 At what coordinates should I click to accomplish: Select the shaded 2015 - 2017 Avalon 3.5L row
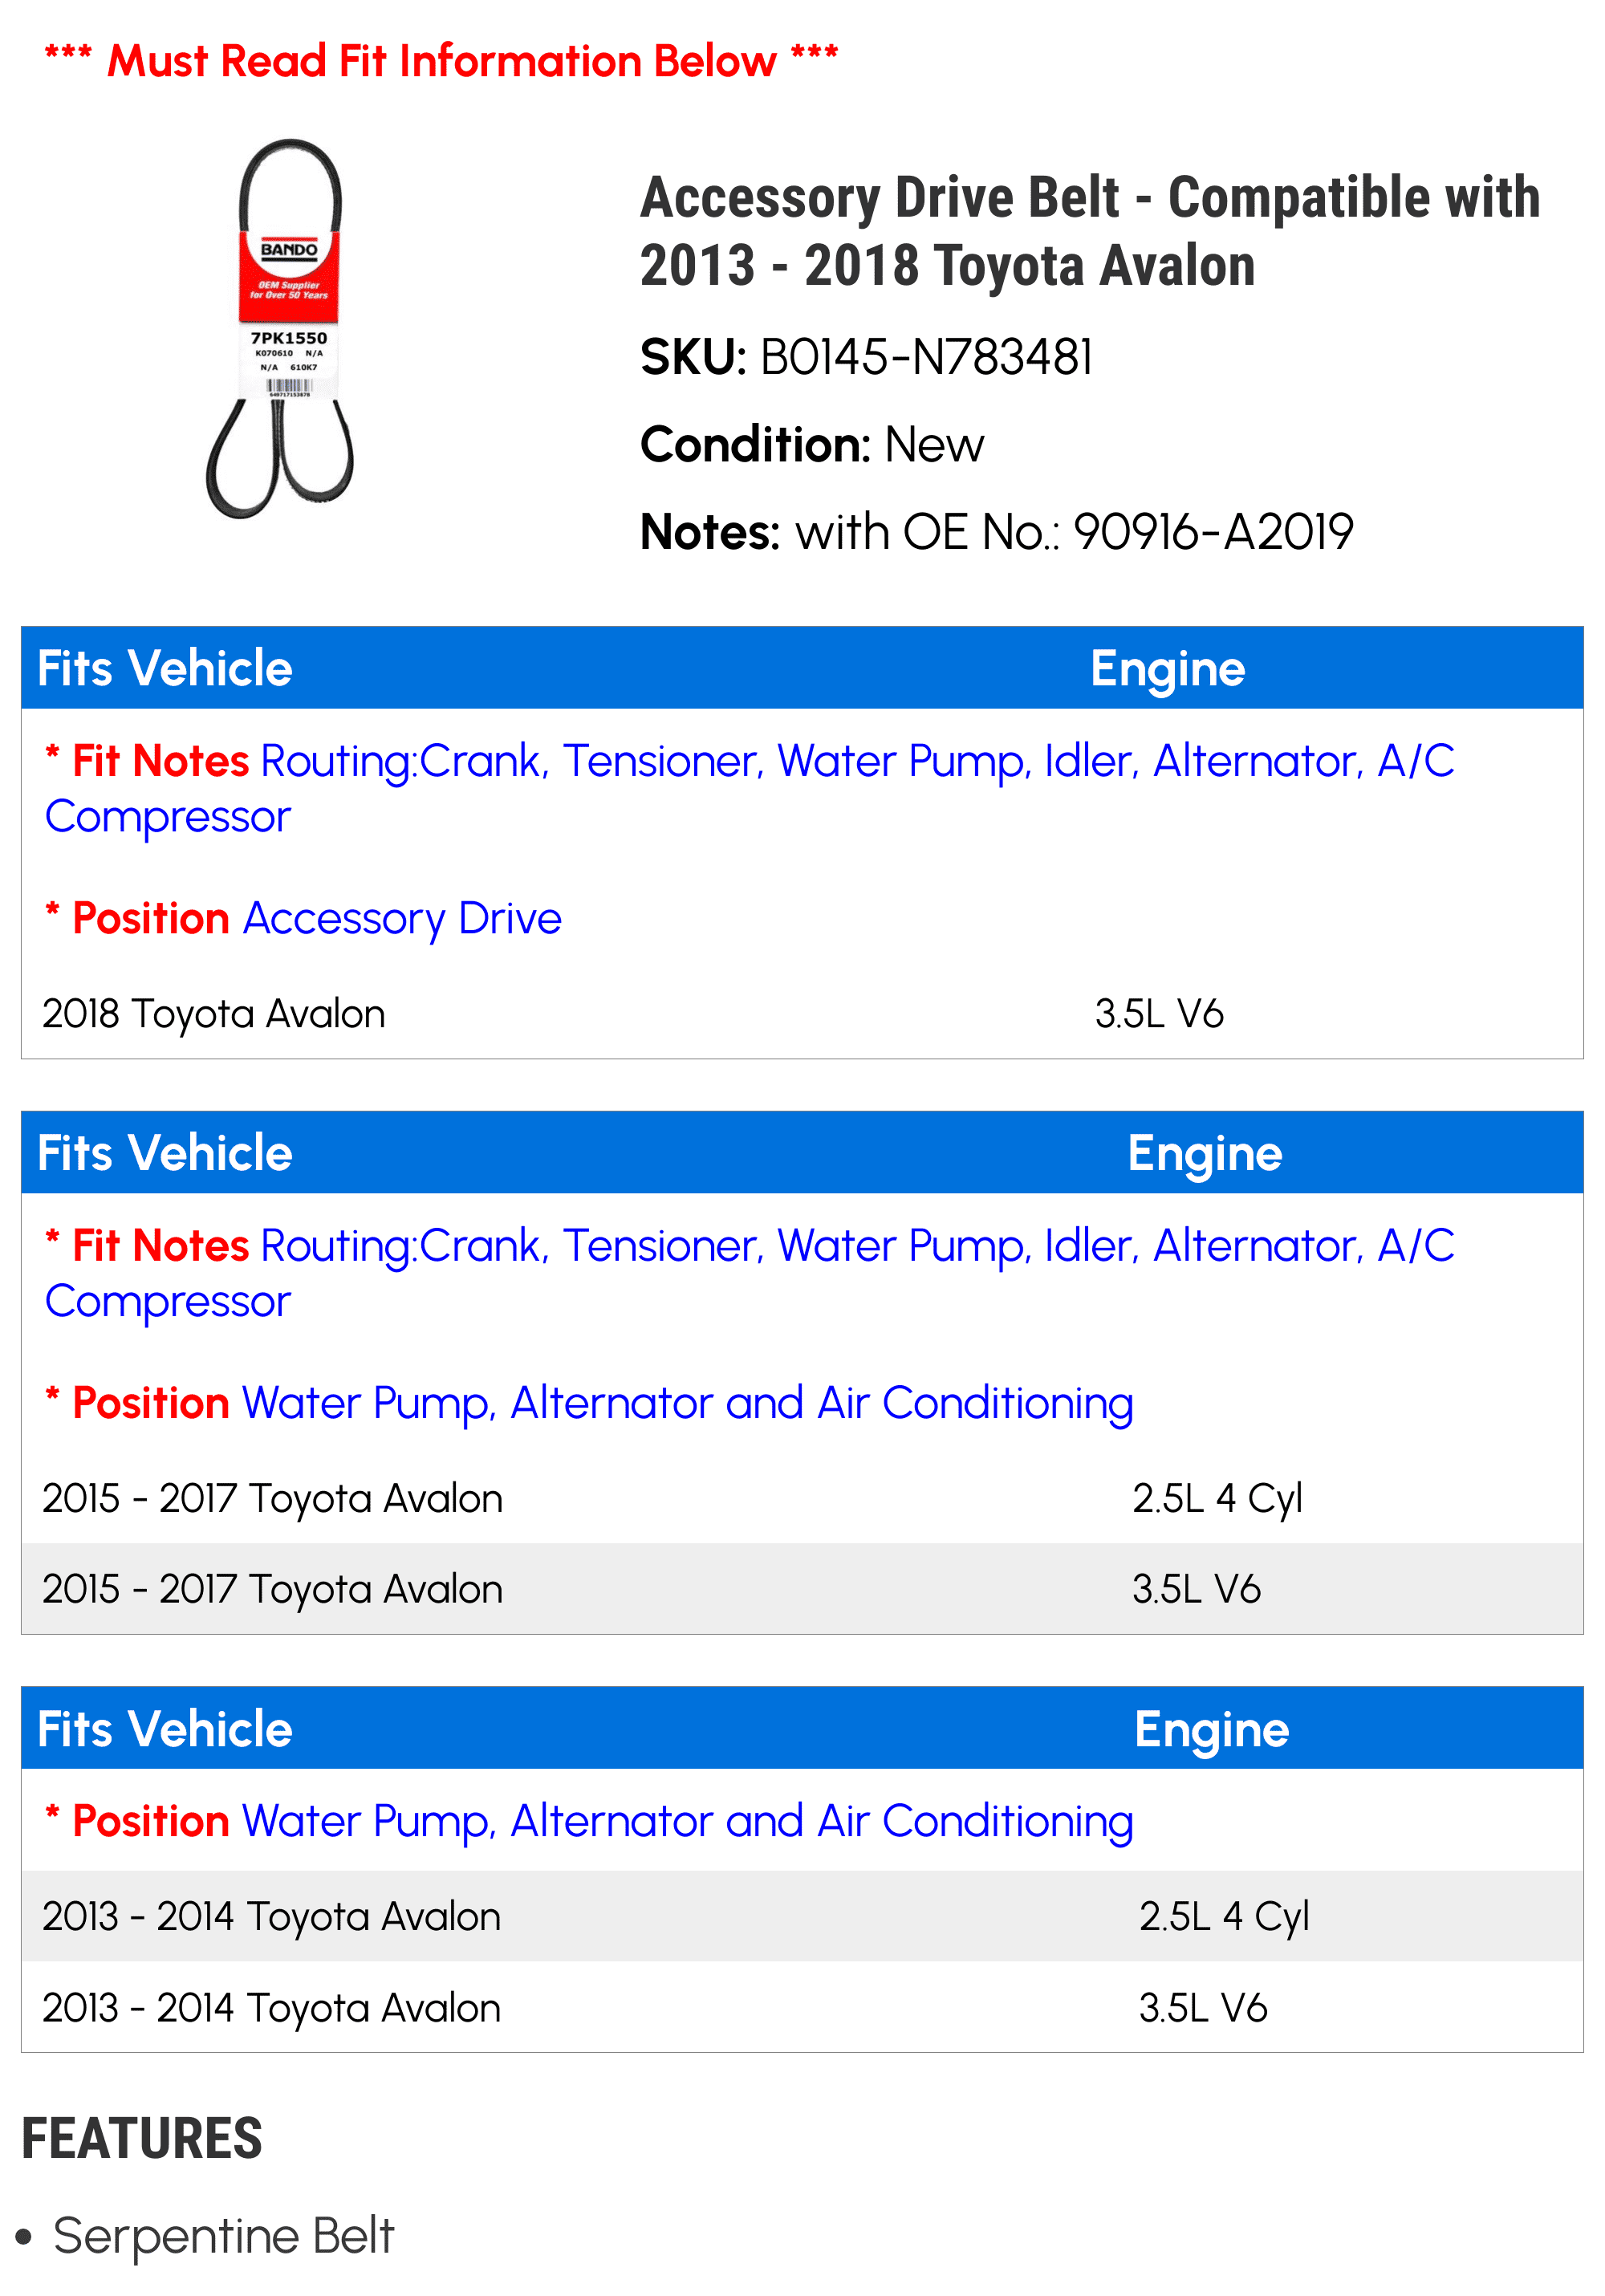point(802,1588)
